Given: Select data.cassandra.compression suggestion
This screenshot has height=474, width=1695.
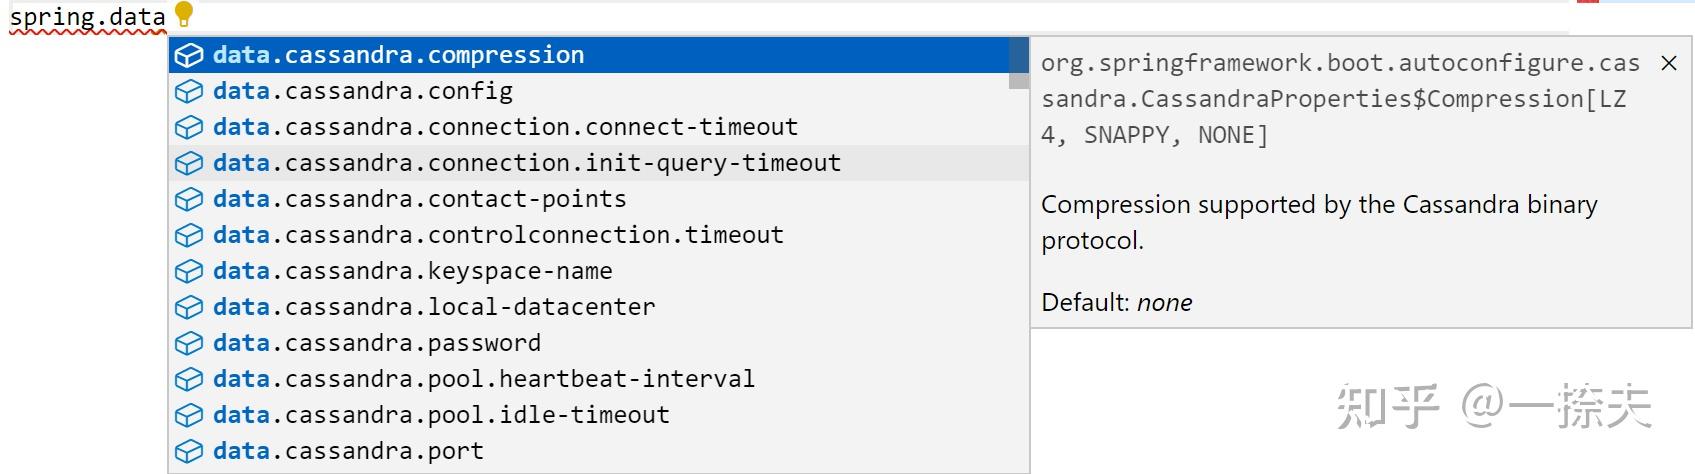Looking at the screenshot, I should point(598,55).
